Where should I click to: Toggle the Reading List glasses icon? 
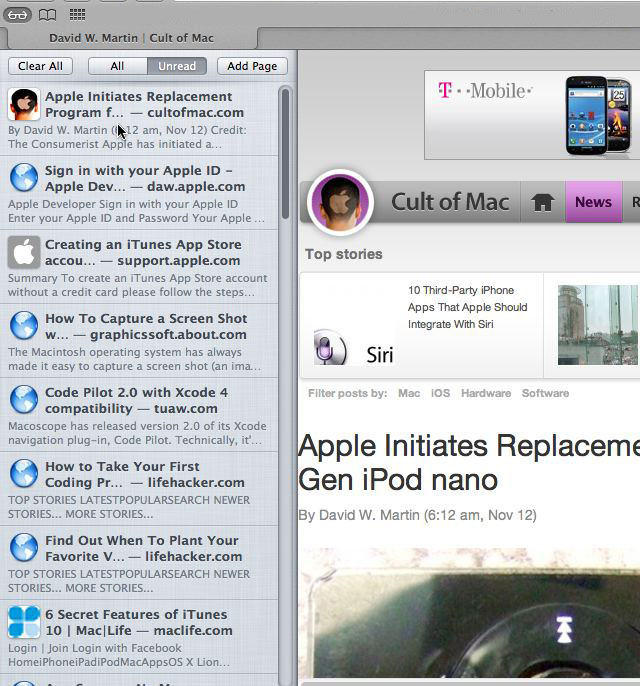click(x=19, y=14)
